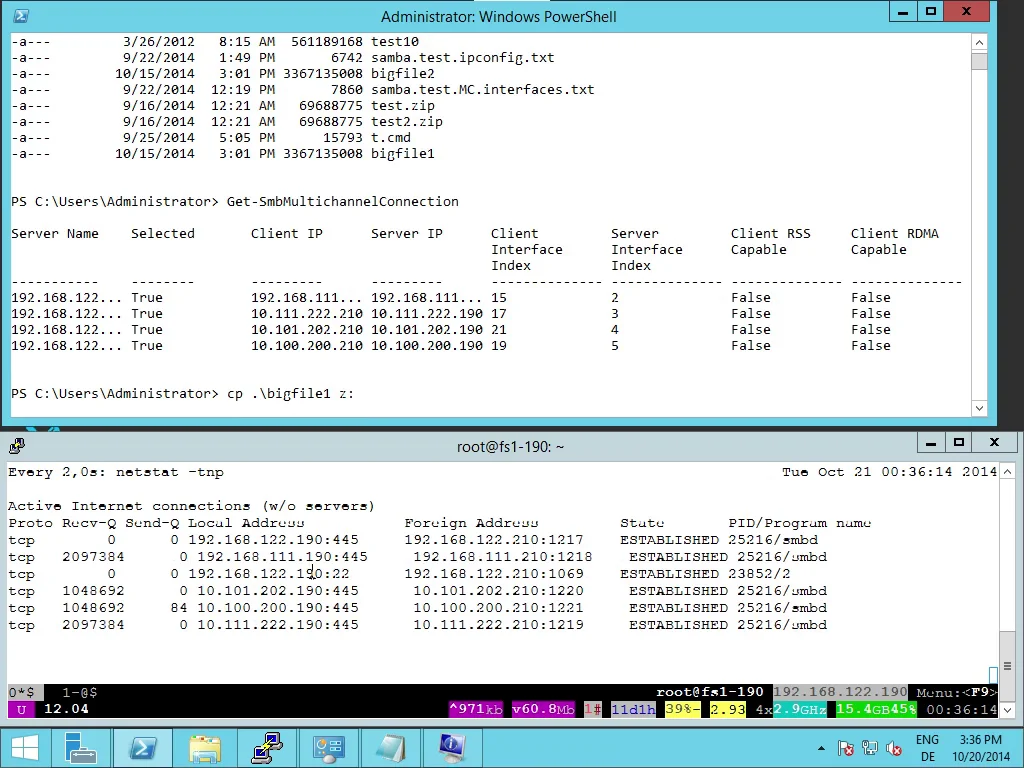This screenshot has width=1024, height=768.
Task: Open the PowerShell window system menu icon
Action: tap(21, 16)
